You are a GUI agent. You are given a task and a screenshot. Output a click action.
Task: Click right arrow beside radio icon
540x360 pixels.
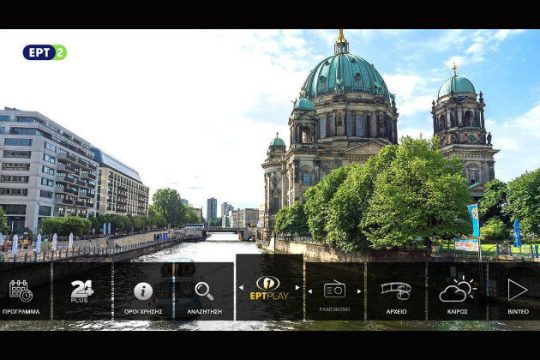[x=359, y=291]
